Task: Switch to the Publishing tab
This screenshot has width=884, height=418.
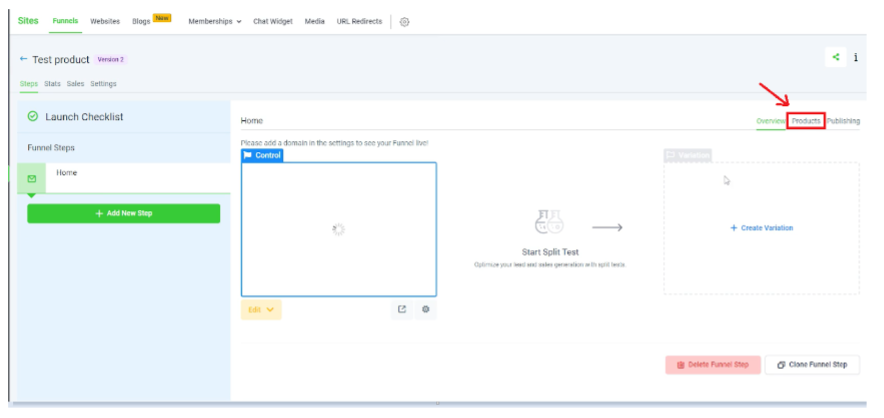Action: click(843, 121)
